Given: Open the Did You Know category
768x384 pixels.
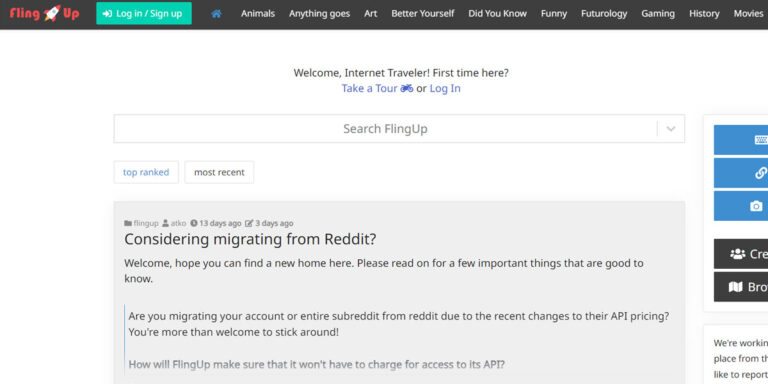Looking at the screenshot, I should pyautogui.click(x=497, y=14).
